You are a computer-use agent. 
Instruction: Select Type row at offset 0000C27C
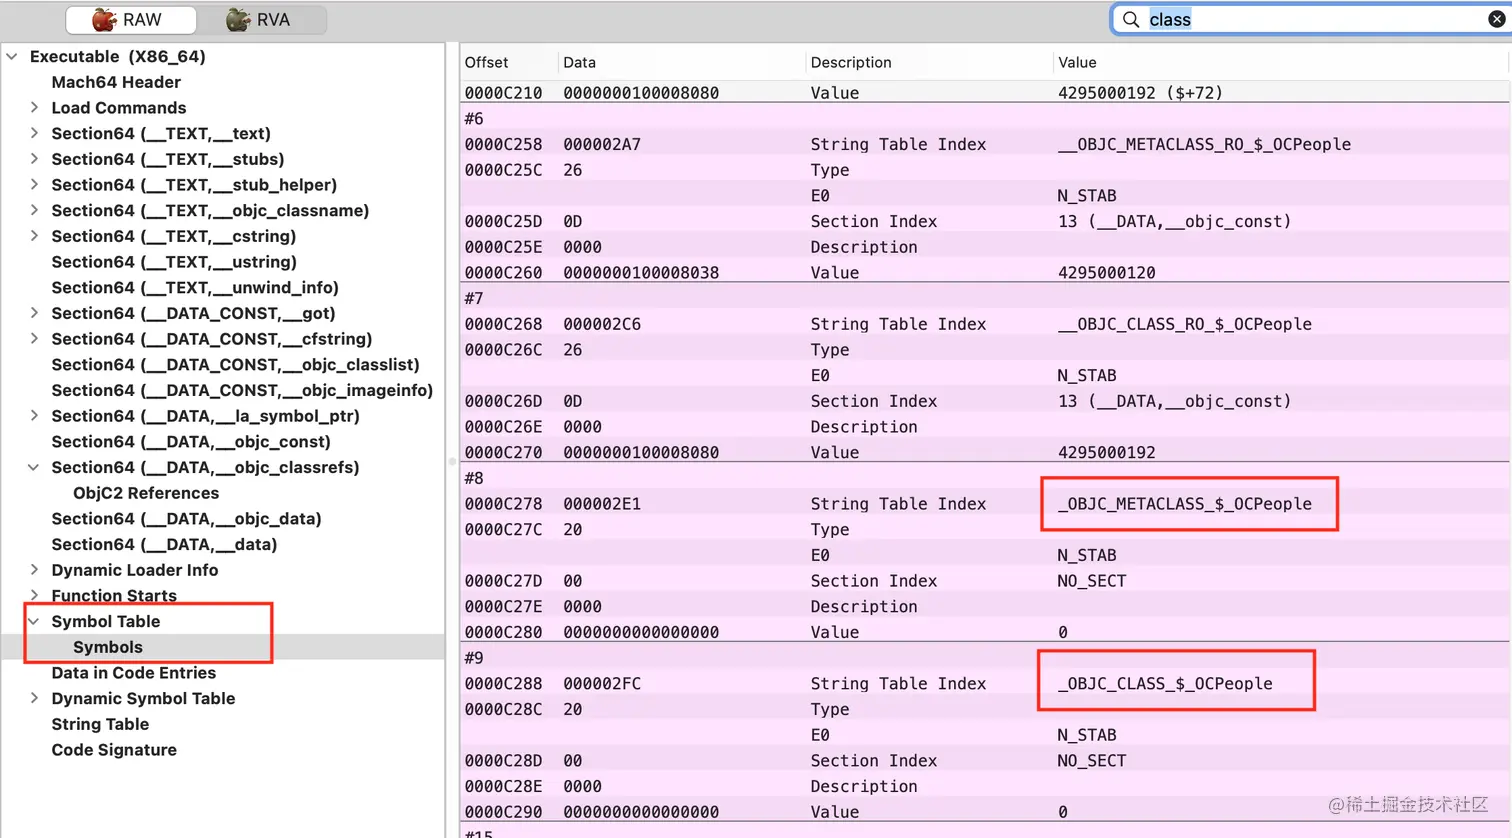tap(985, 530)
